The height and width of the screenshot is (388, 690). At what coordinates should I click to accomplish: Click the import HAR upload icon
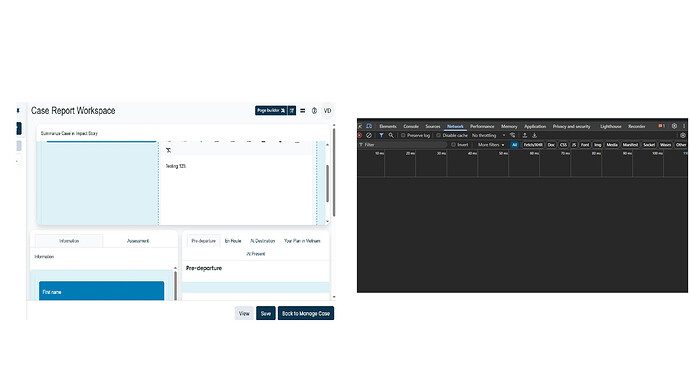(x=525, y=135)
